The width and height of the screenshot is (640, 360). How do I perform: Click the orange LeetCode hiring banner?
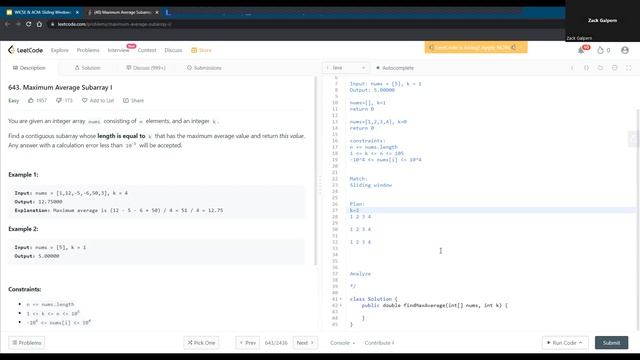click(476, 47)
